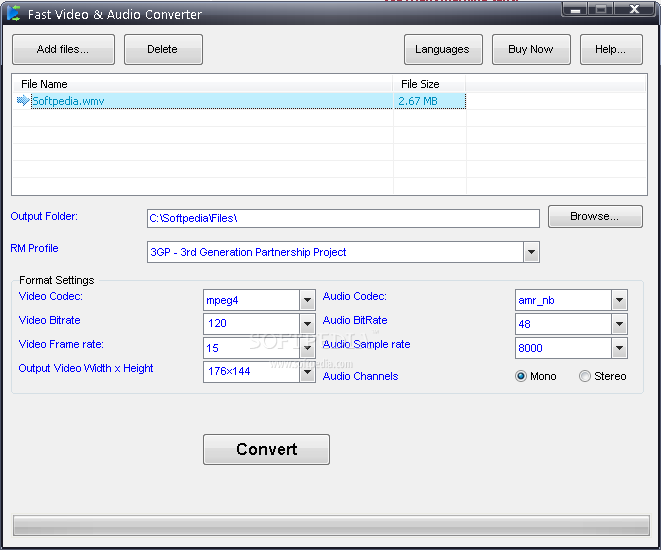The image size is (661, 550).
Task: Click the Buy Now button
Action: pos(531,49)
